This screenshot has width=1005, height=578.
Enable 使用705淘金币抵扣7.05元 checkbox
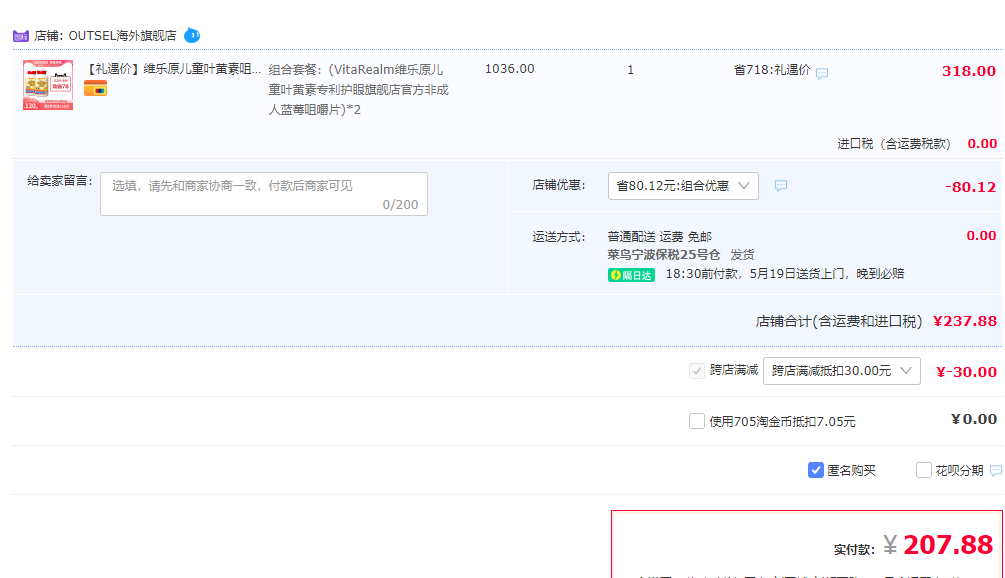coord(697,421)
